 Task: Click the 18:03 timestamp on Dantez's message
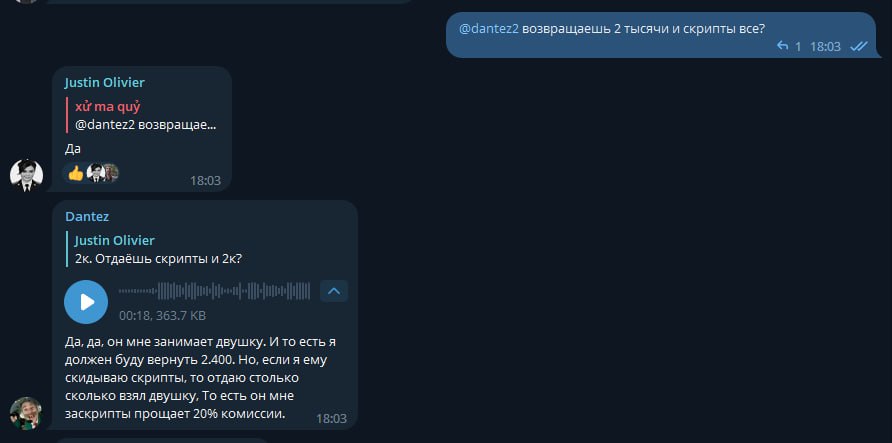pos(331,419)
